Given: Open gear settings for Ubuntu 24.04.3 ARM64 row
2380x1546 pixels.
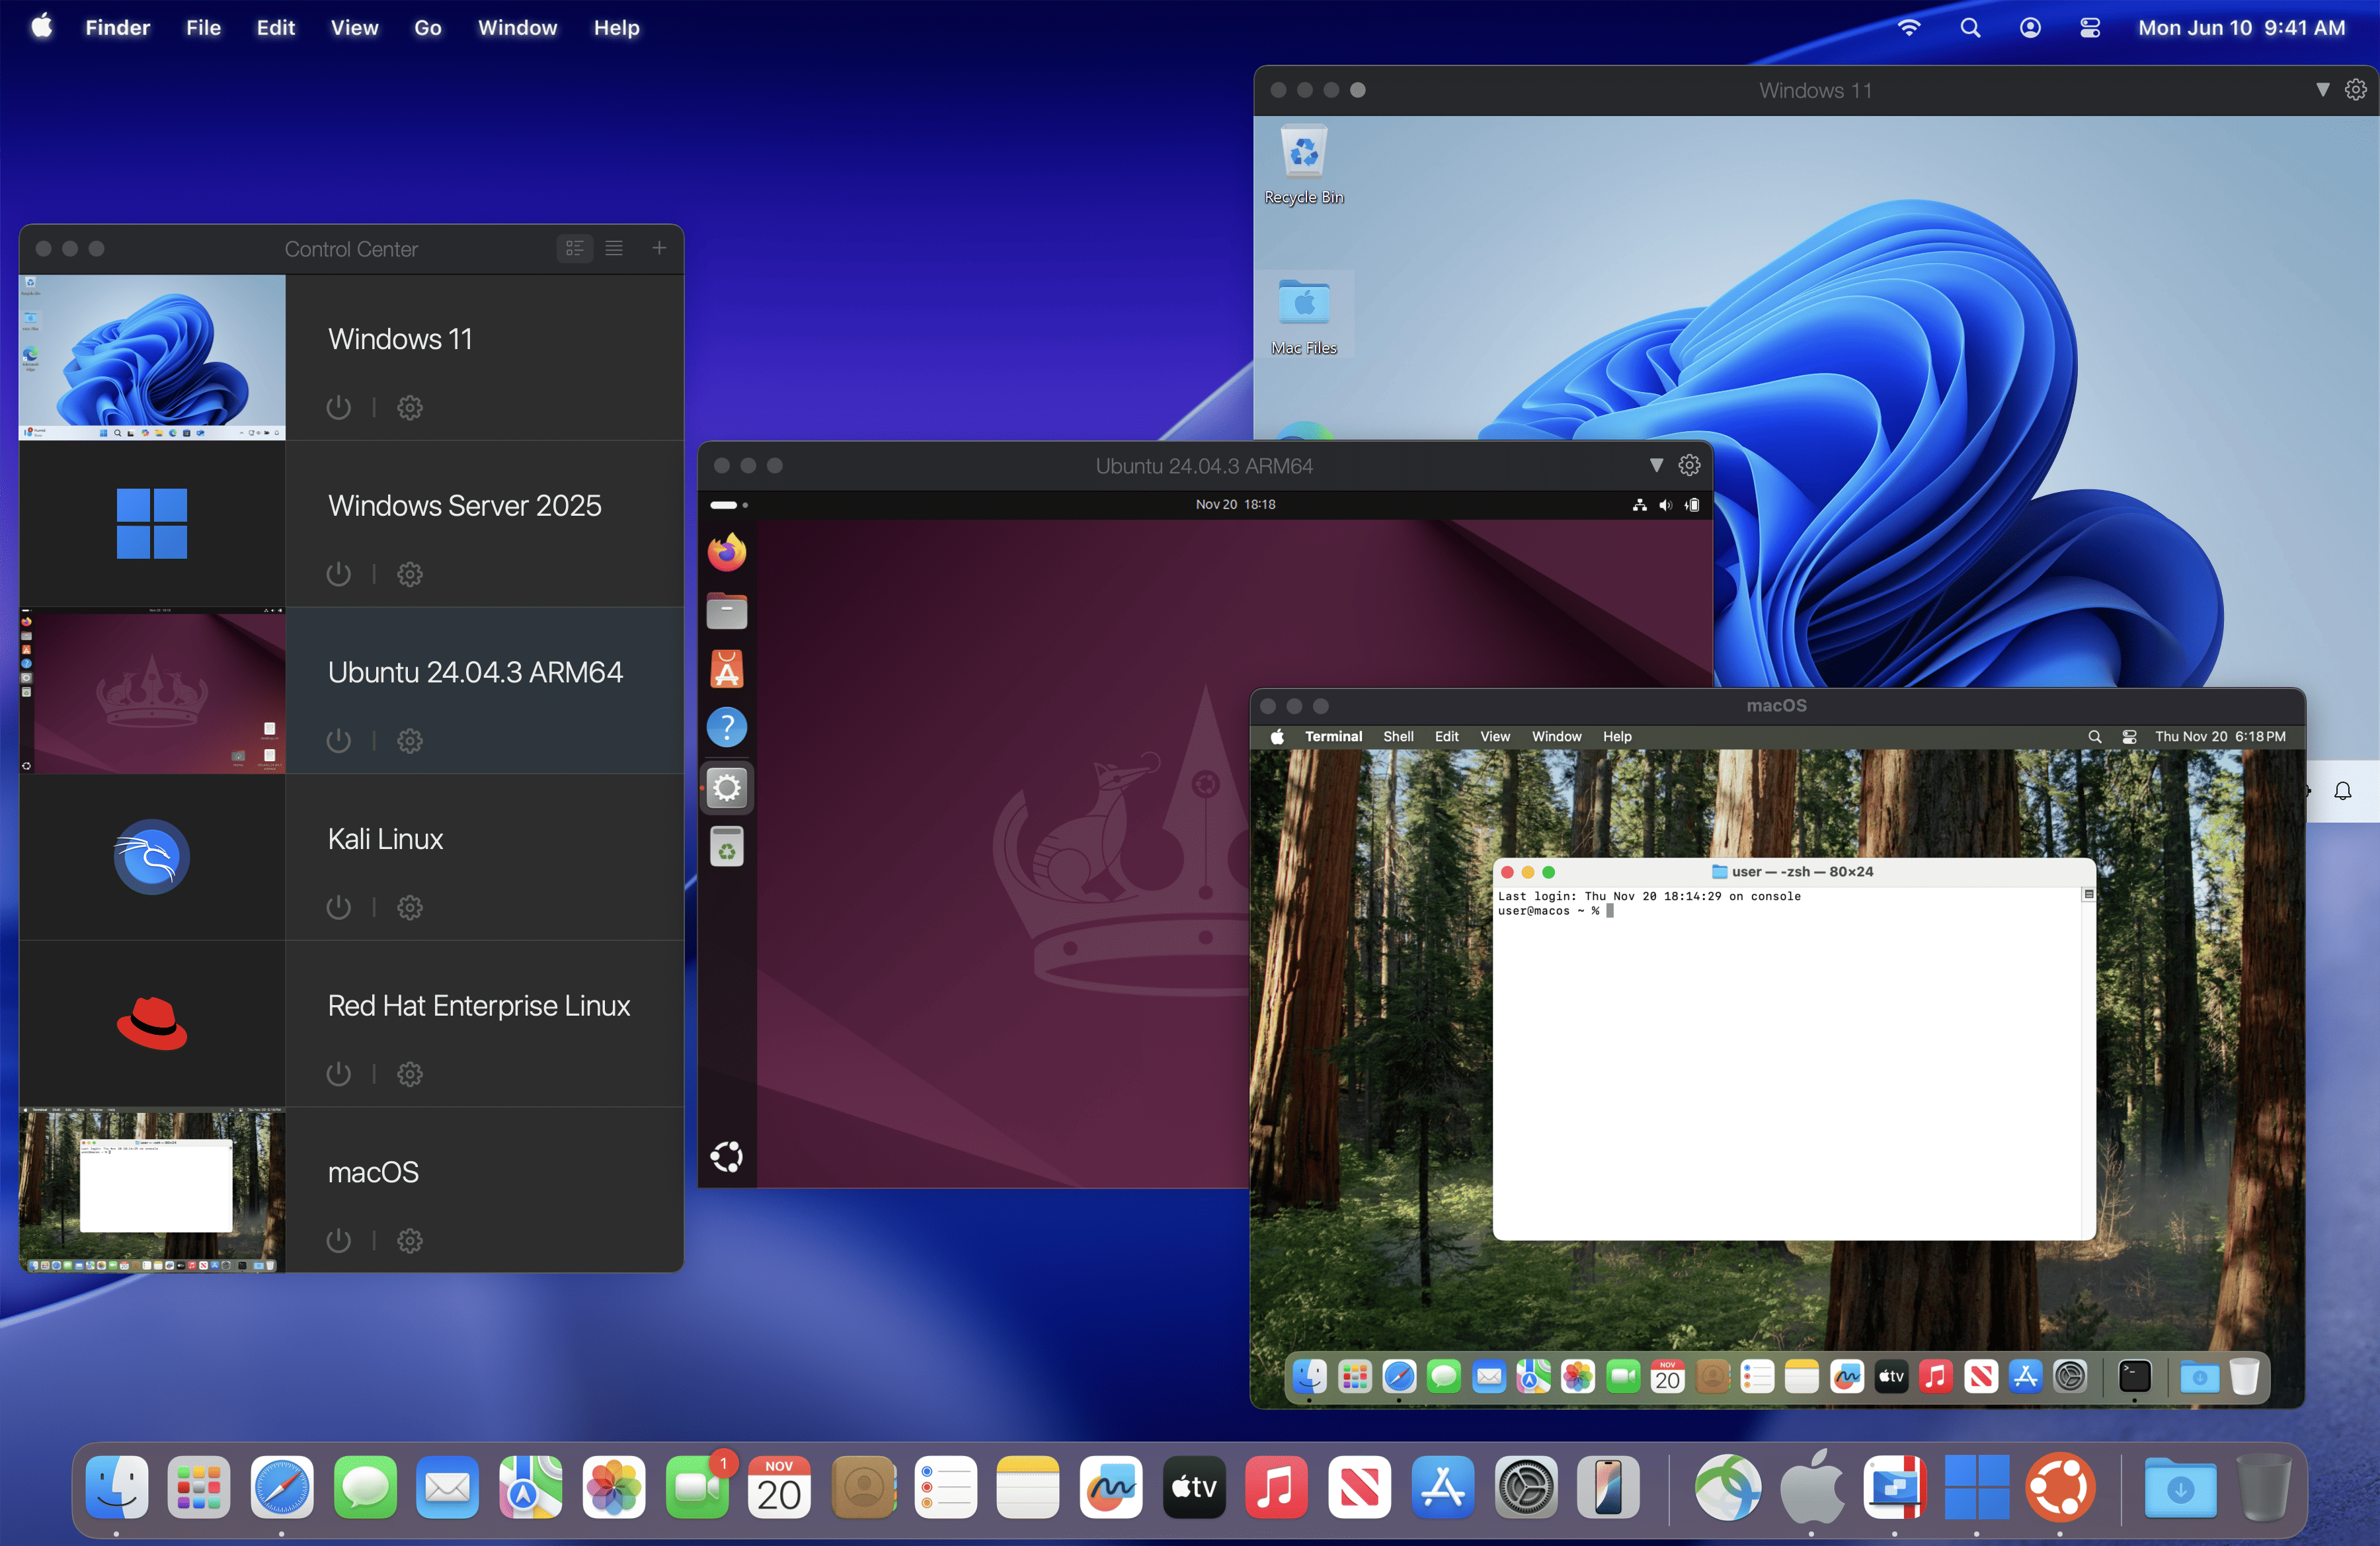Looking at the screenshot, I should [410, 741].
